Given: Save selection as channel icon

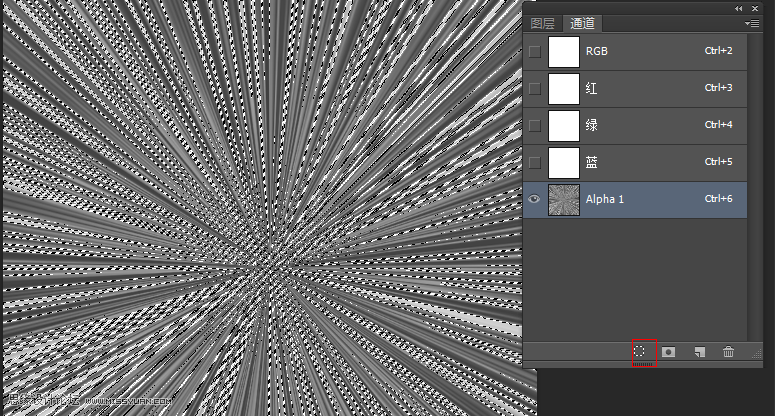Looking at the screenshot, I should point(669,352).
